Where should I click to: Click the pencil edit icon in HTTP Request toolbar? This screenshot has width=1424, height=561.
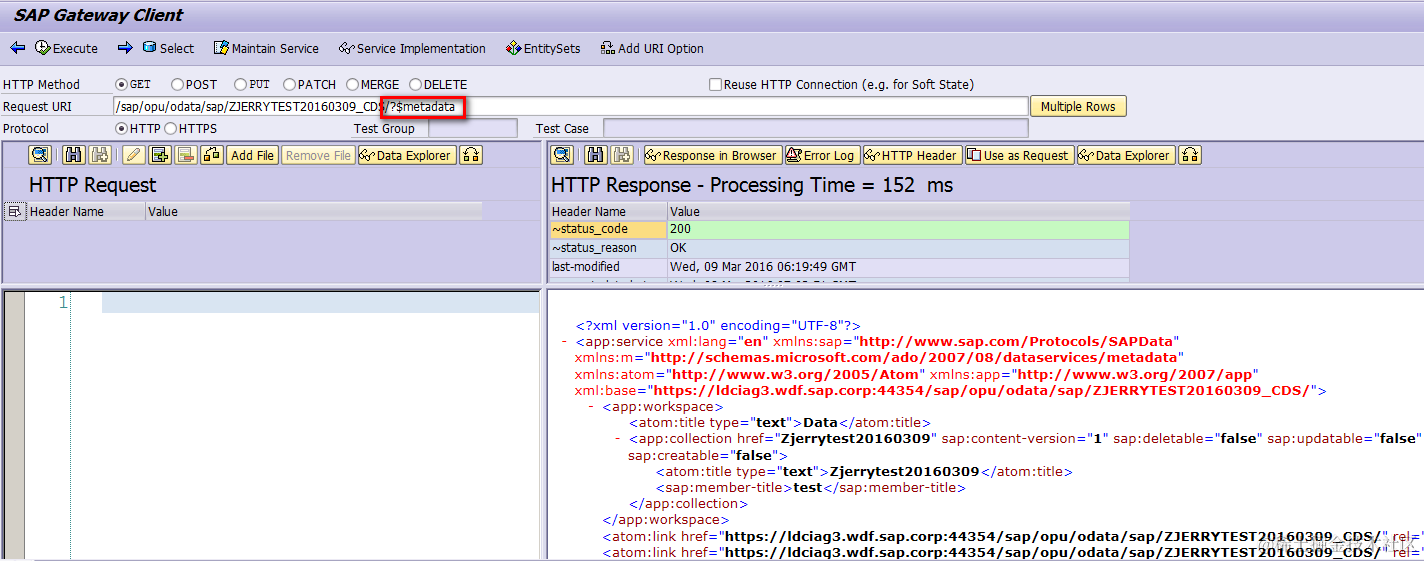point(134,155)
